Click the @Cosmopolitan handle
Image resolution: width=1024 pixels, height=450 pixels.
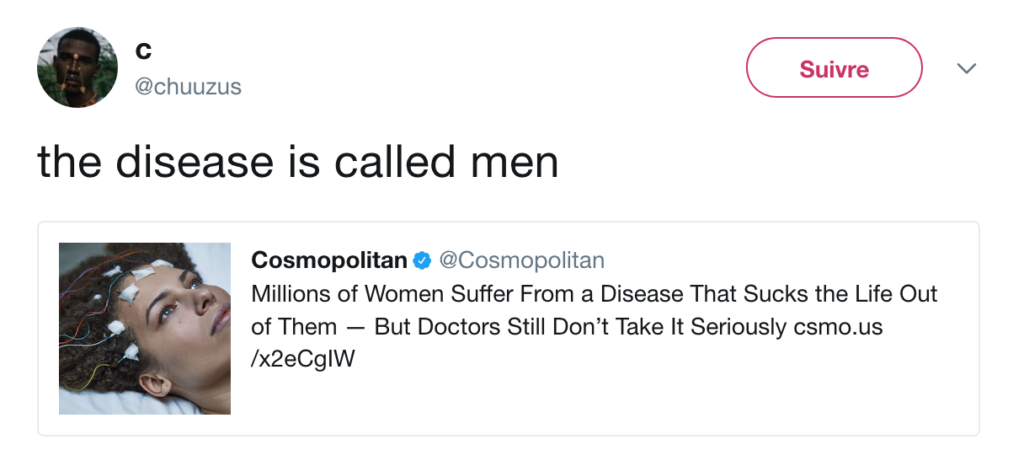pos(522,261)
